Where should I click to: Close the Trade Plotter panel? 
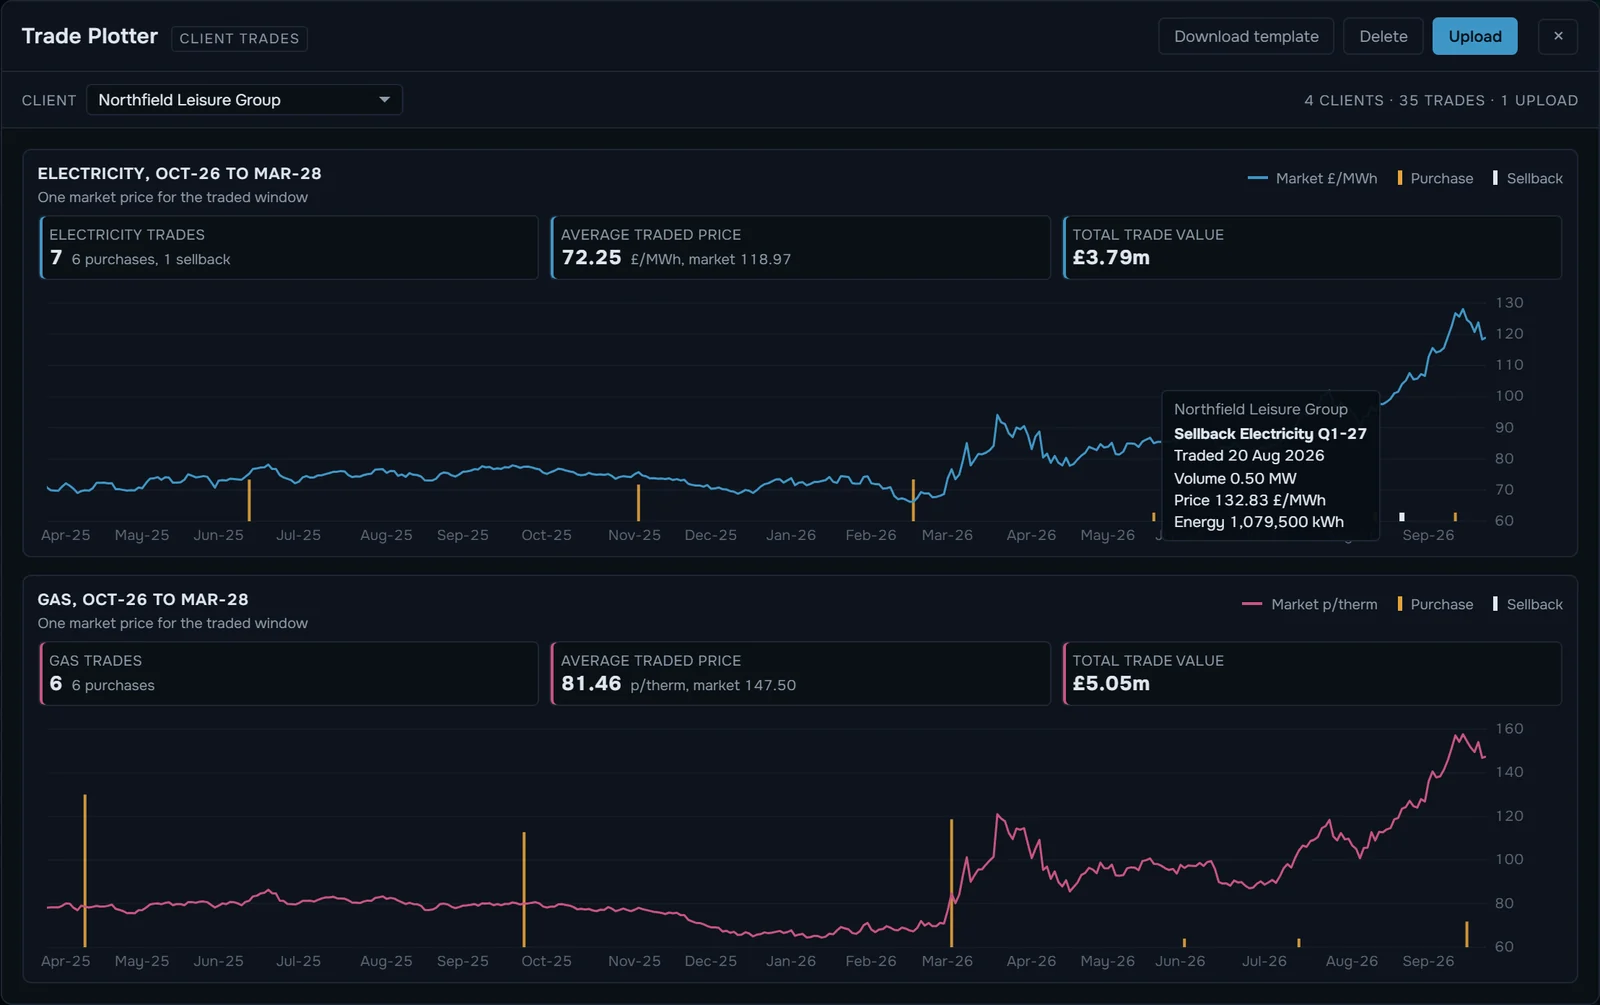pyautogui.click(x=1558, y=36)
